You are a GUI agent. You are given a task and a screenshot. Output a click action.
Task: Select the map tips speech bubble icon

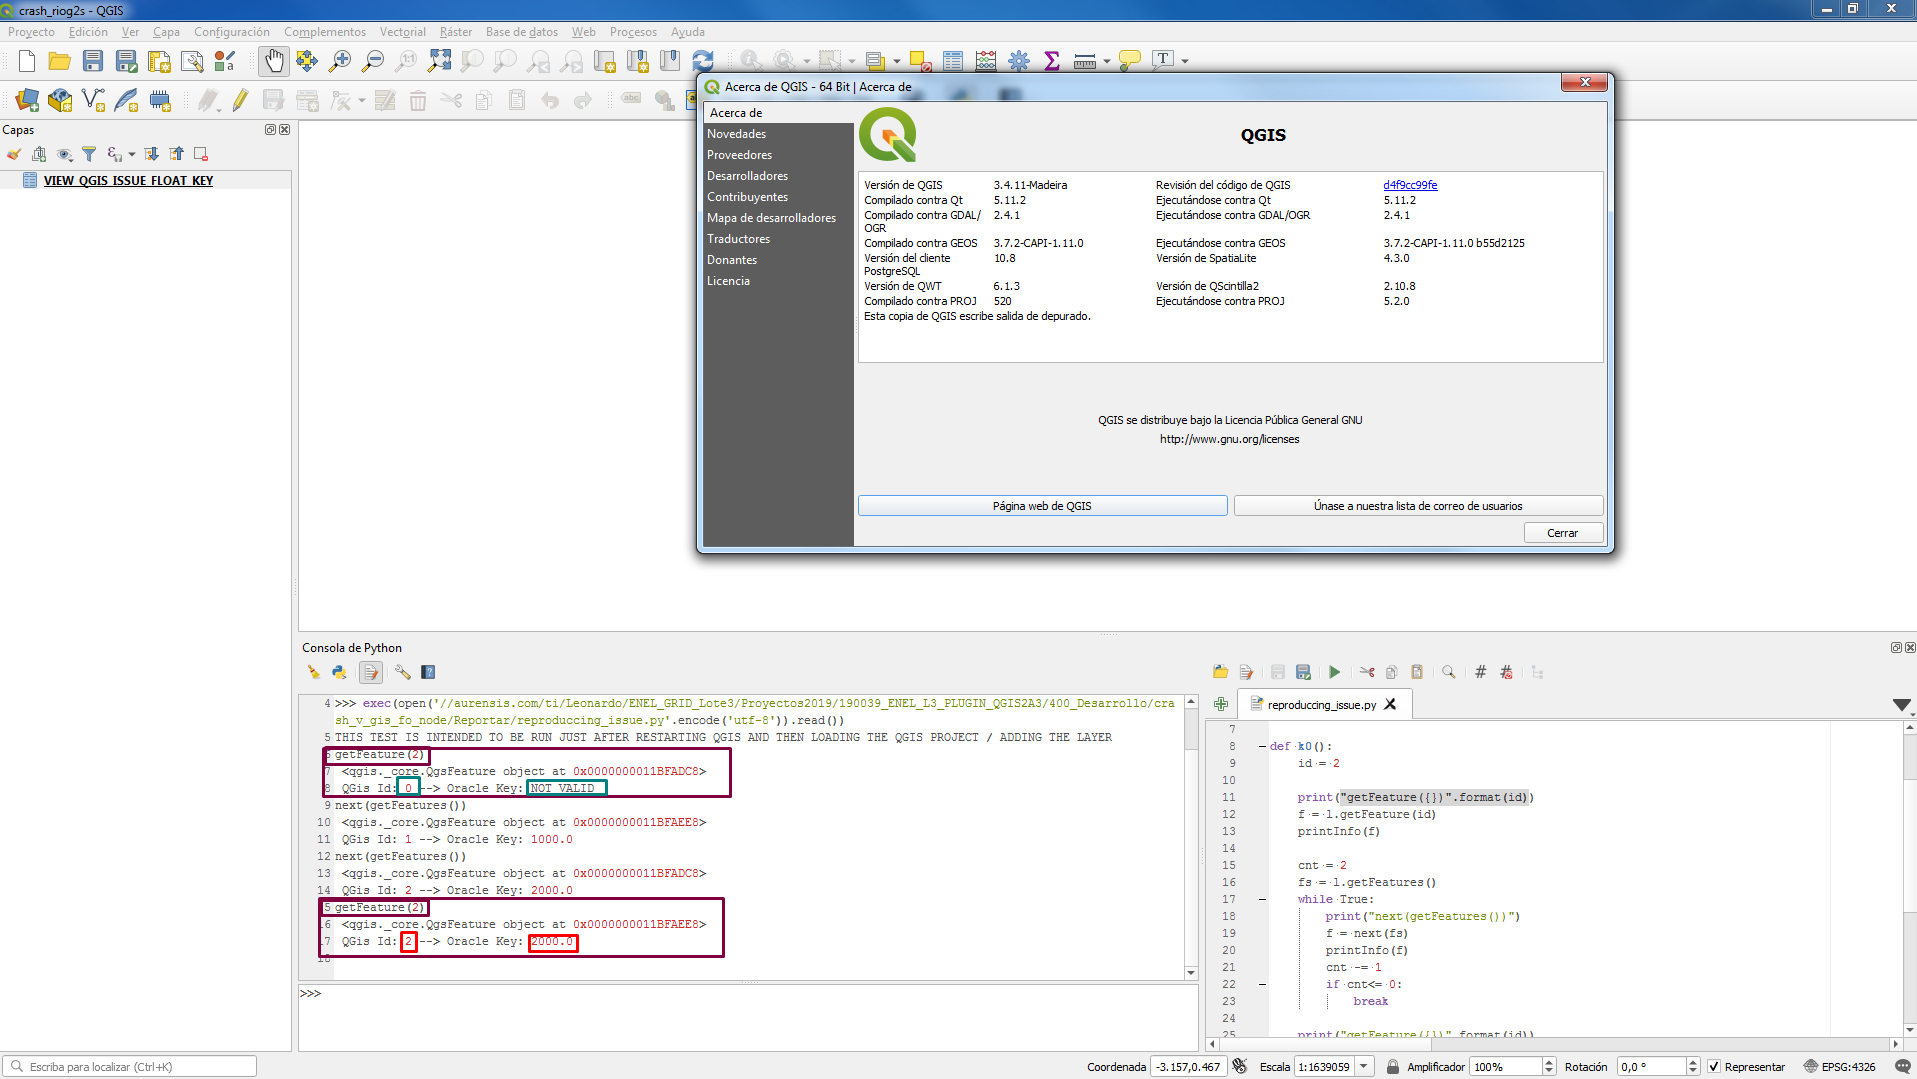1130,61
